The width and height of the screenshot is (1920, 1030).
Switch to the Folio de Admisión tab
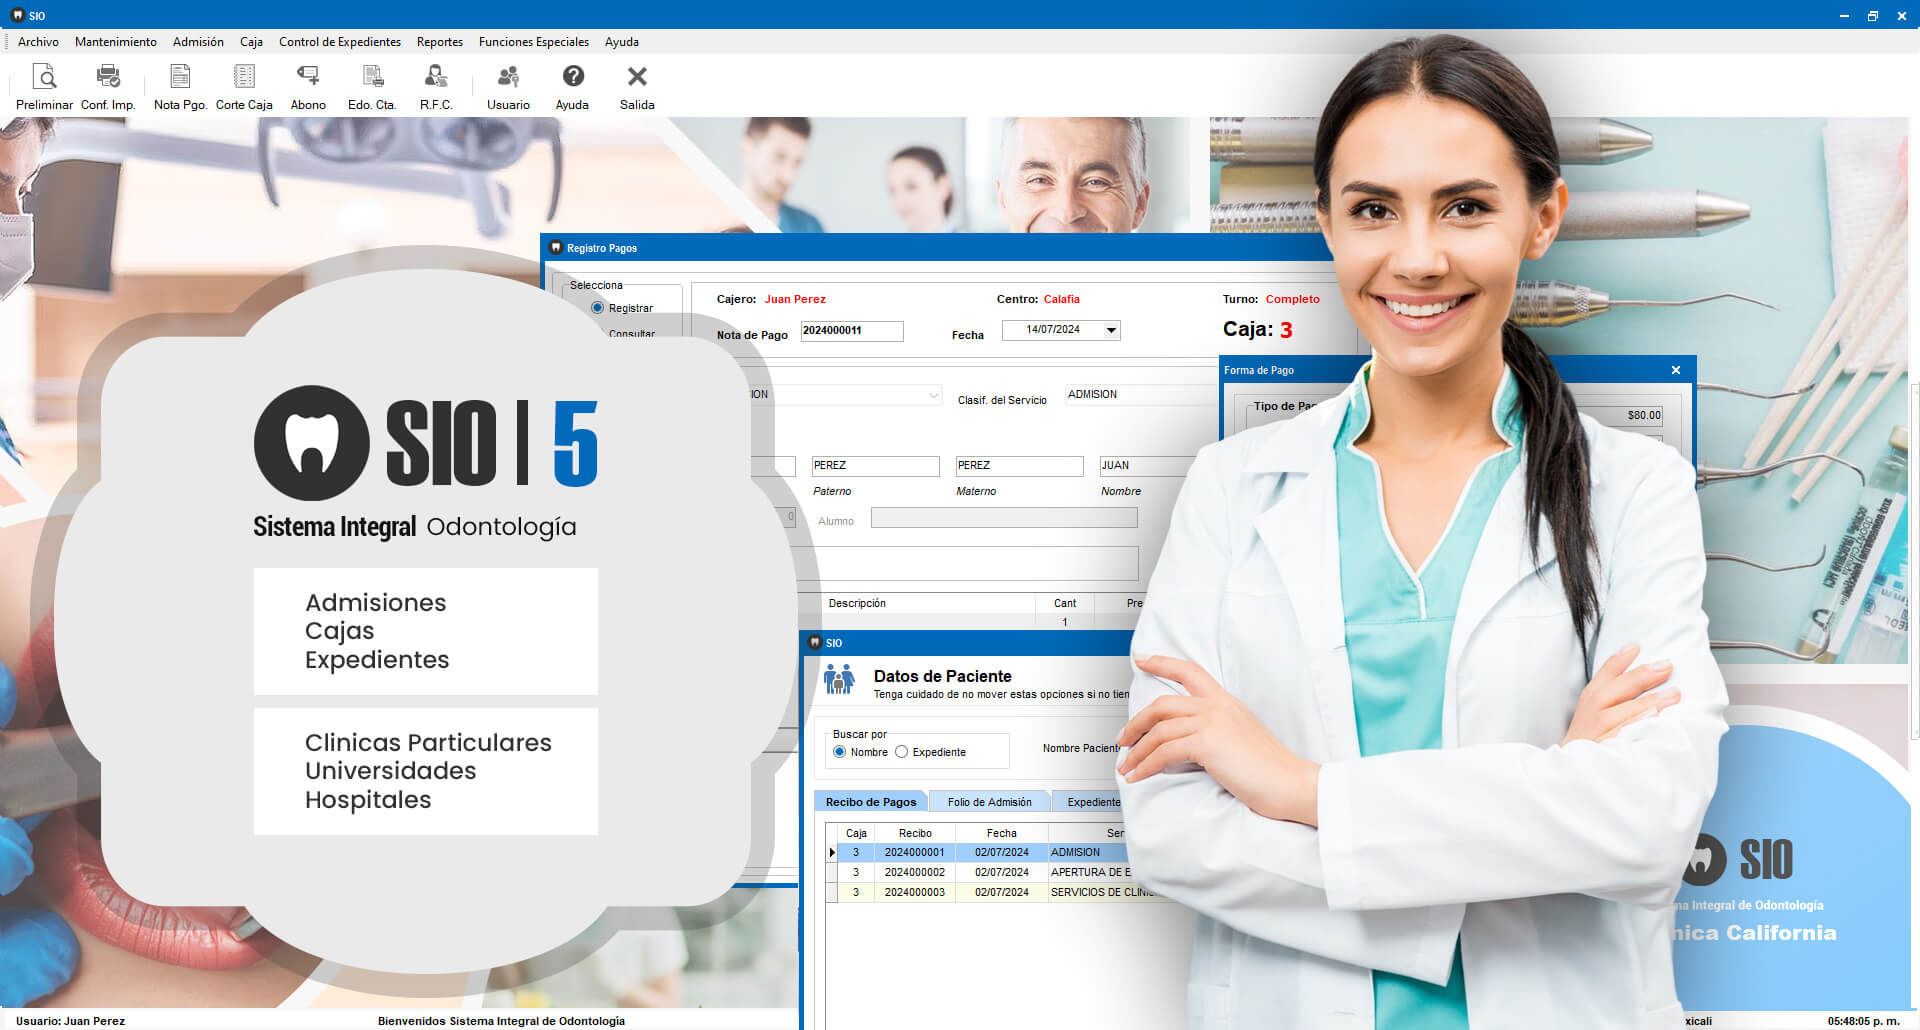989,801
